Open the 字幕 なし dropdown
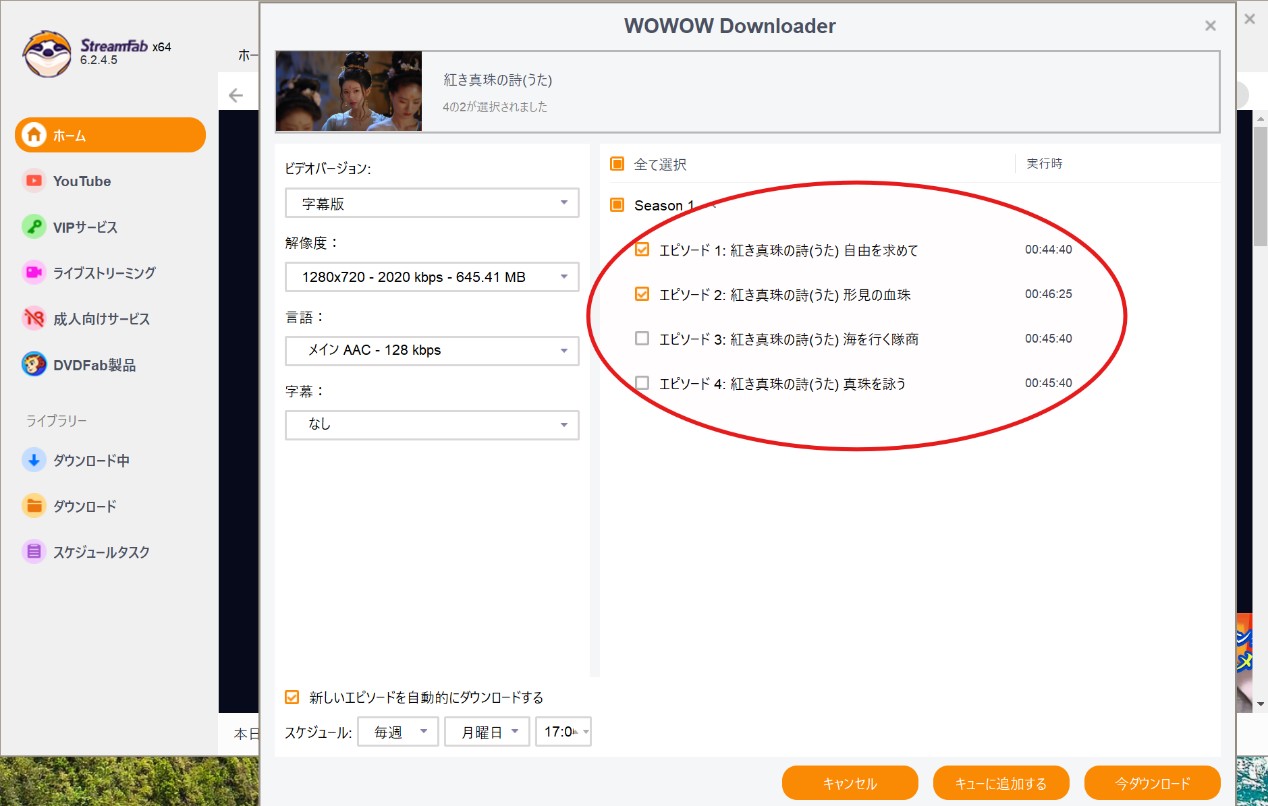The image size is (1268, 806). 432,424
